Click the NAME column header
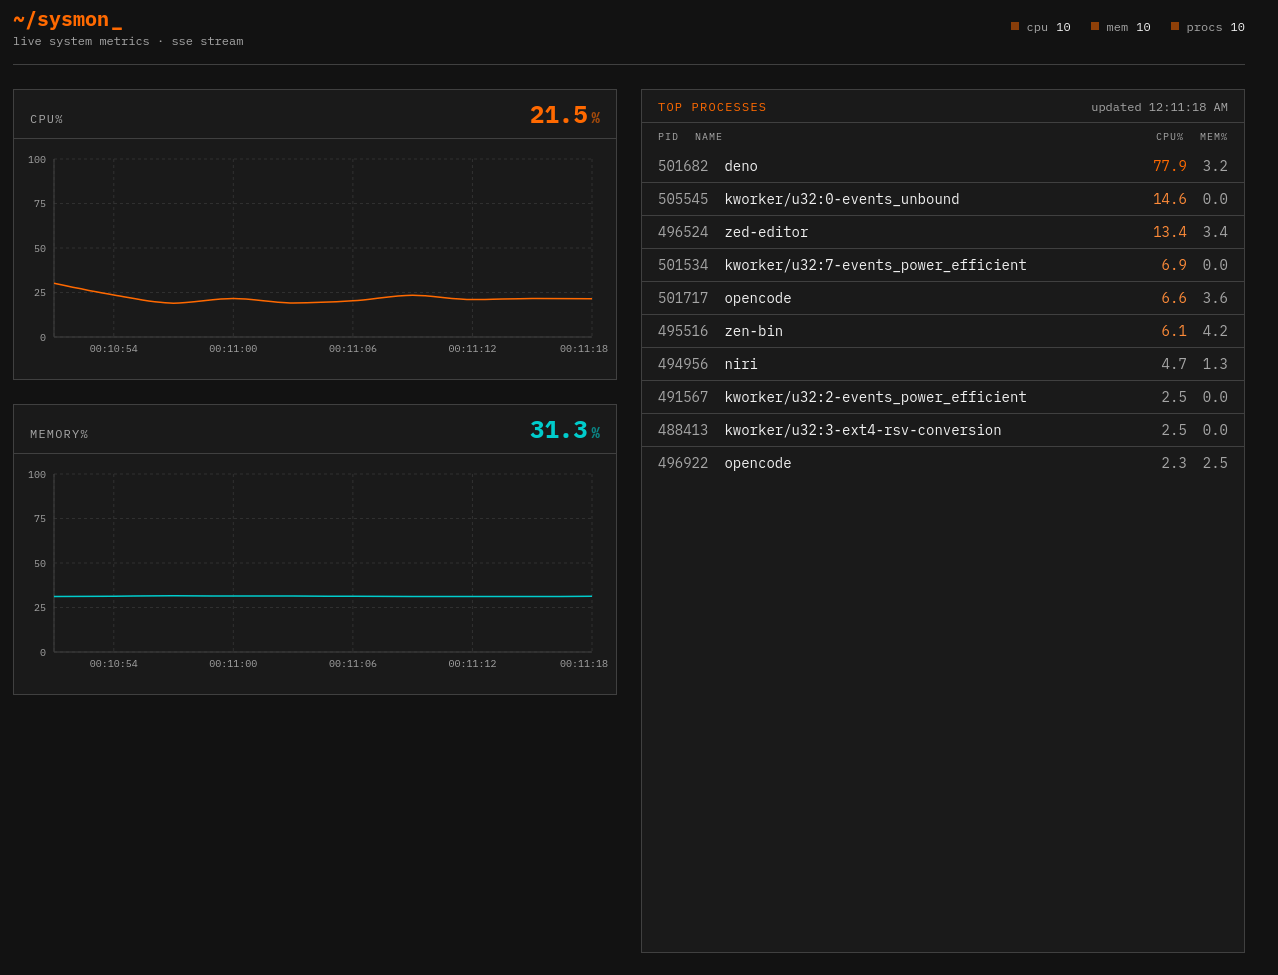Image resolution: width=1278 pixels, height=975 pixels. pos(709,138)
